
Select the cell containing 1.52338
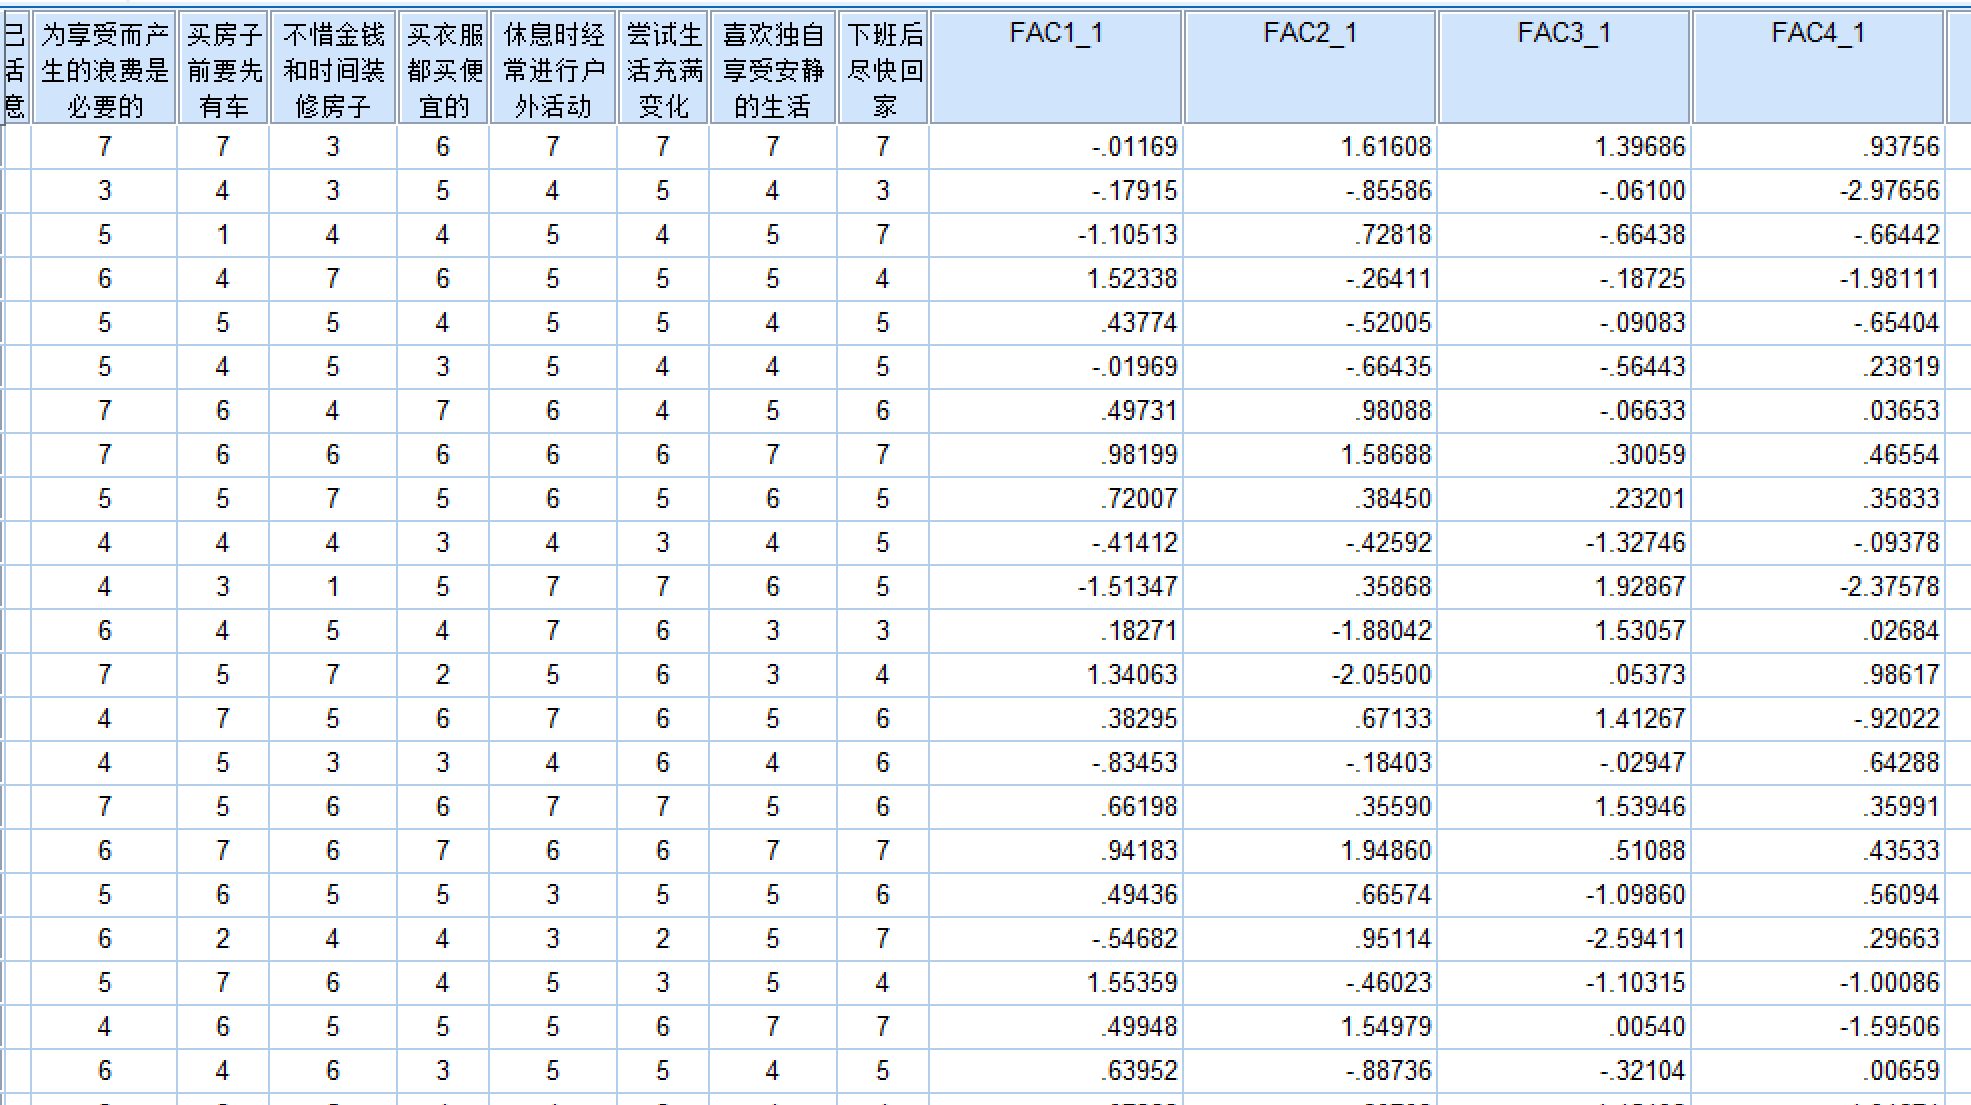(x=1056, y=279)
